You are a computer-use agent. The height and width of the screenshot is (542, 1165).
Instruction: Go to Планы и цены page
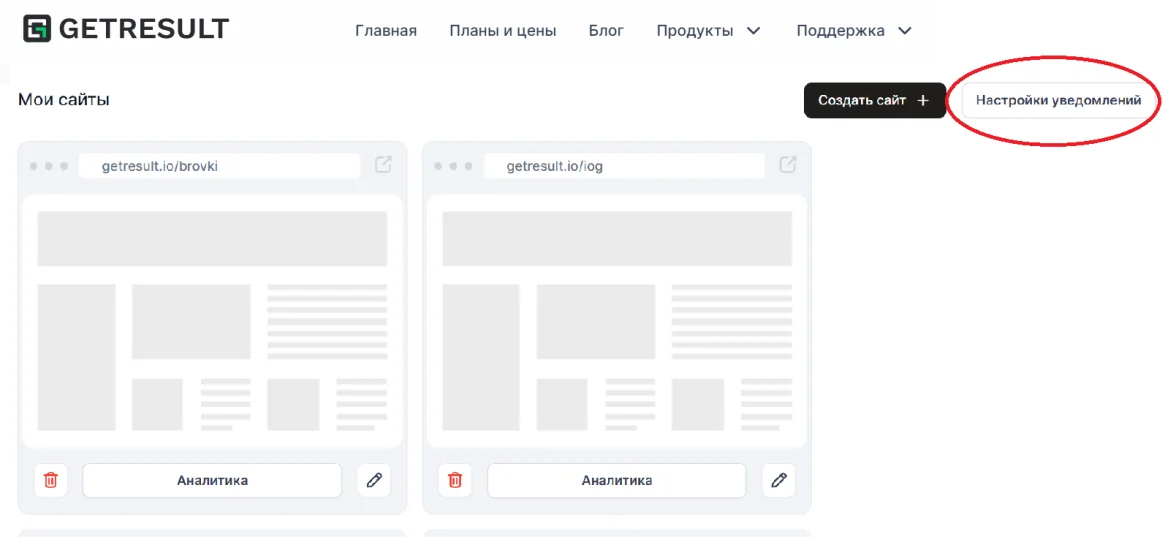502,31
